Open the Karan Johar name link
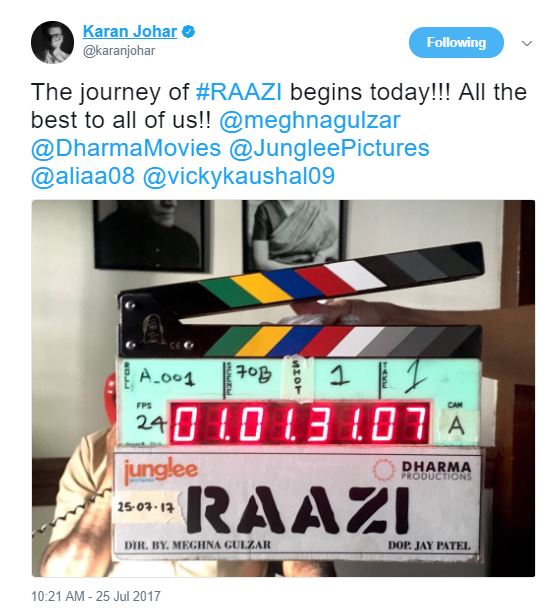The width and height of the screenshot is (560, 612). [130, 32]
